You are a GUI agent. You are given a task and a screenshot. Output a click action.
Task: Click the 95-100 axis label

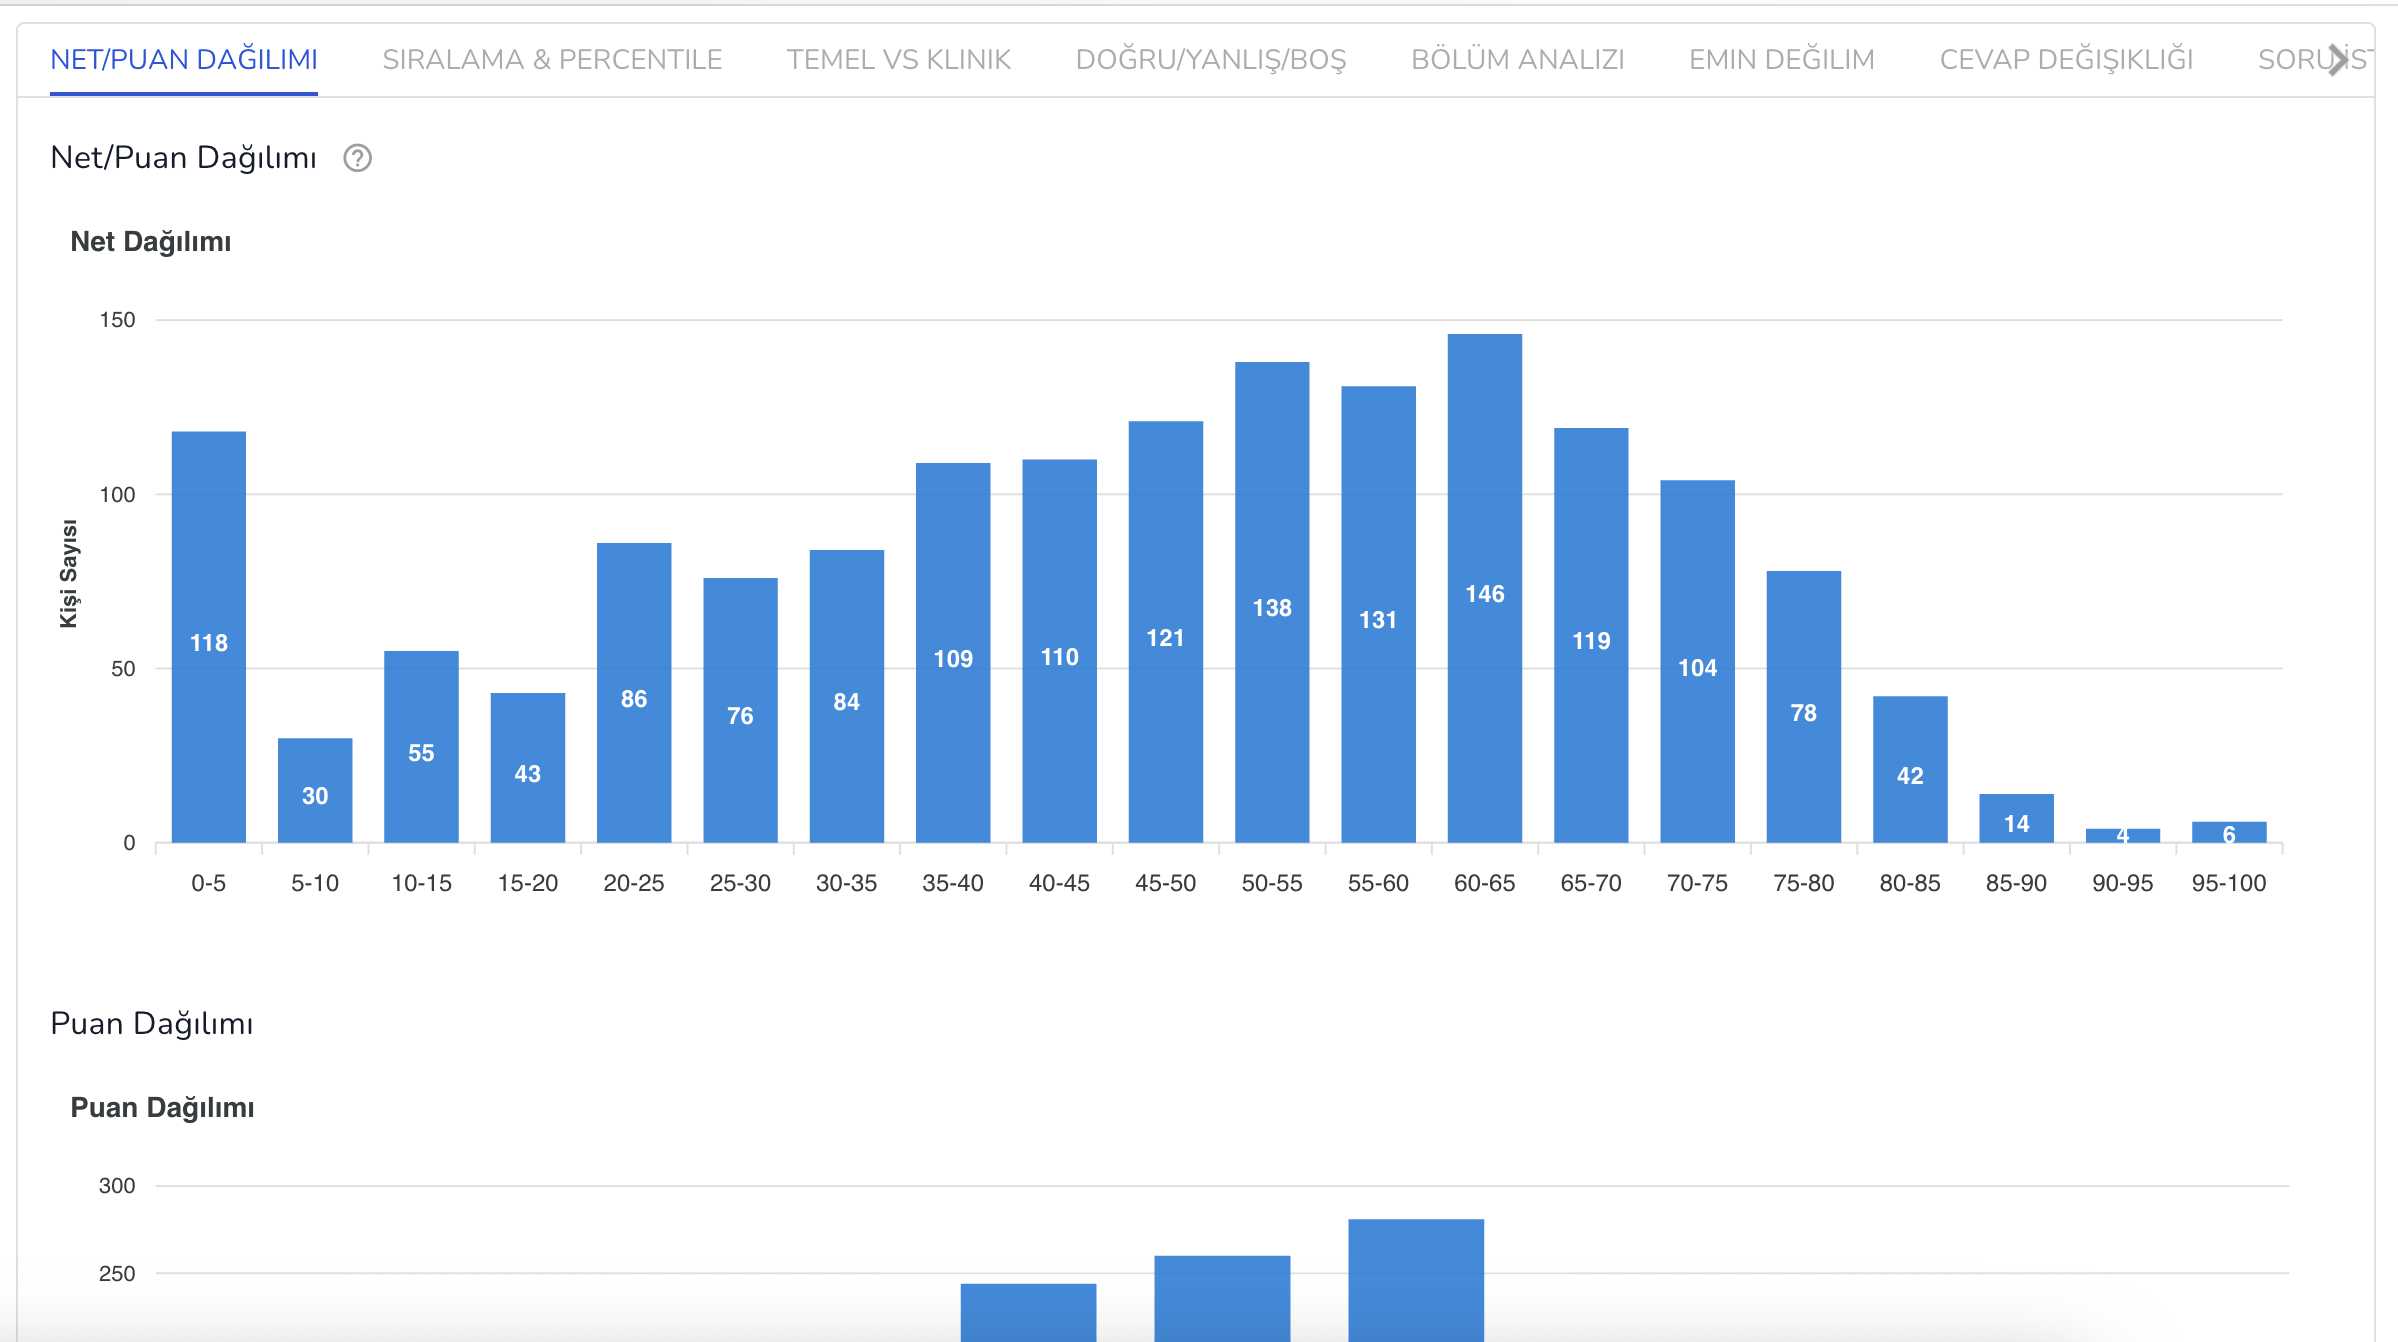click(2229, 883)
